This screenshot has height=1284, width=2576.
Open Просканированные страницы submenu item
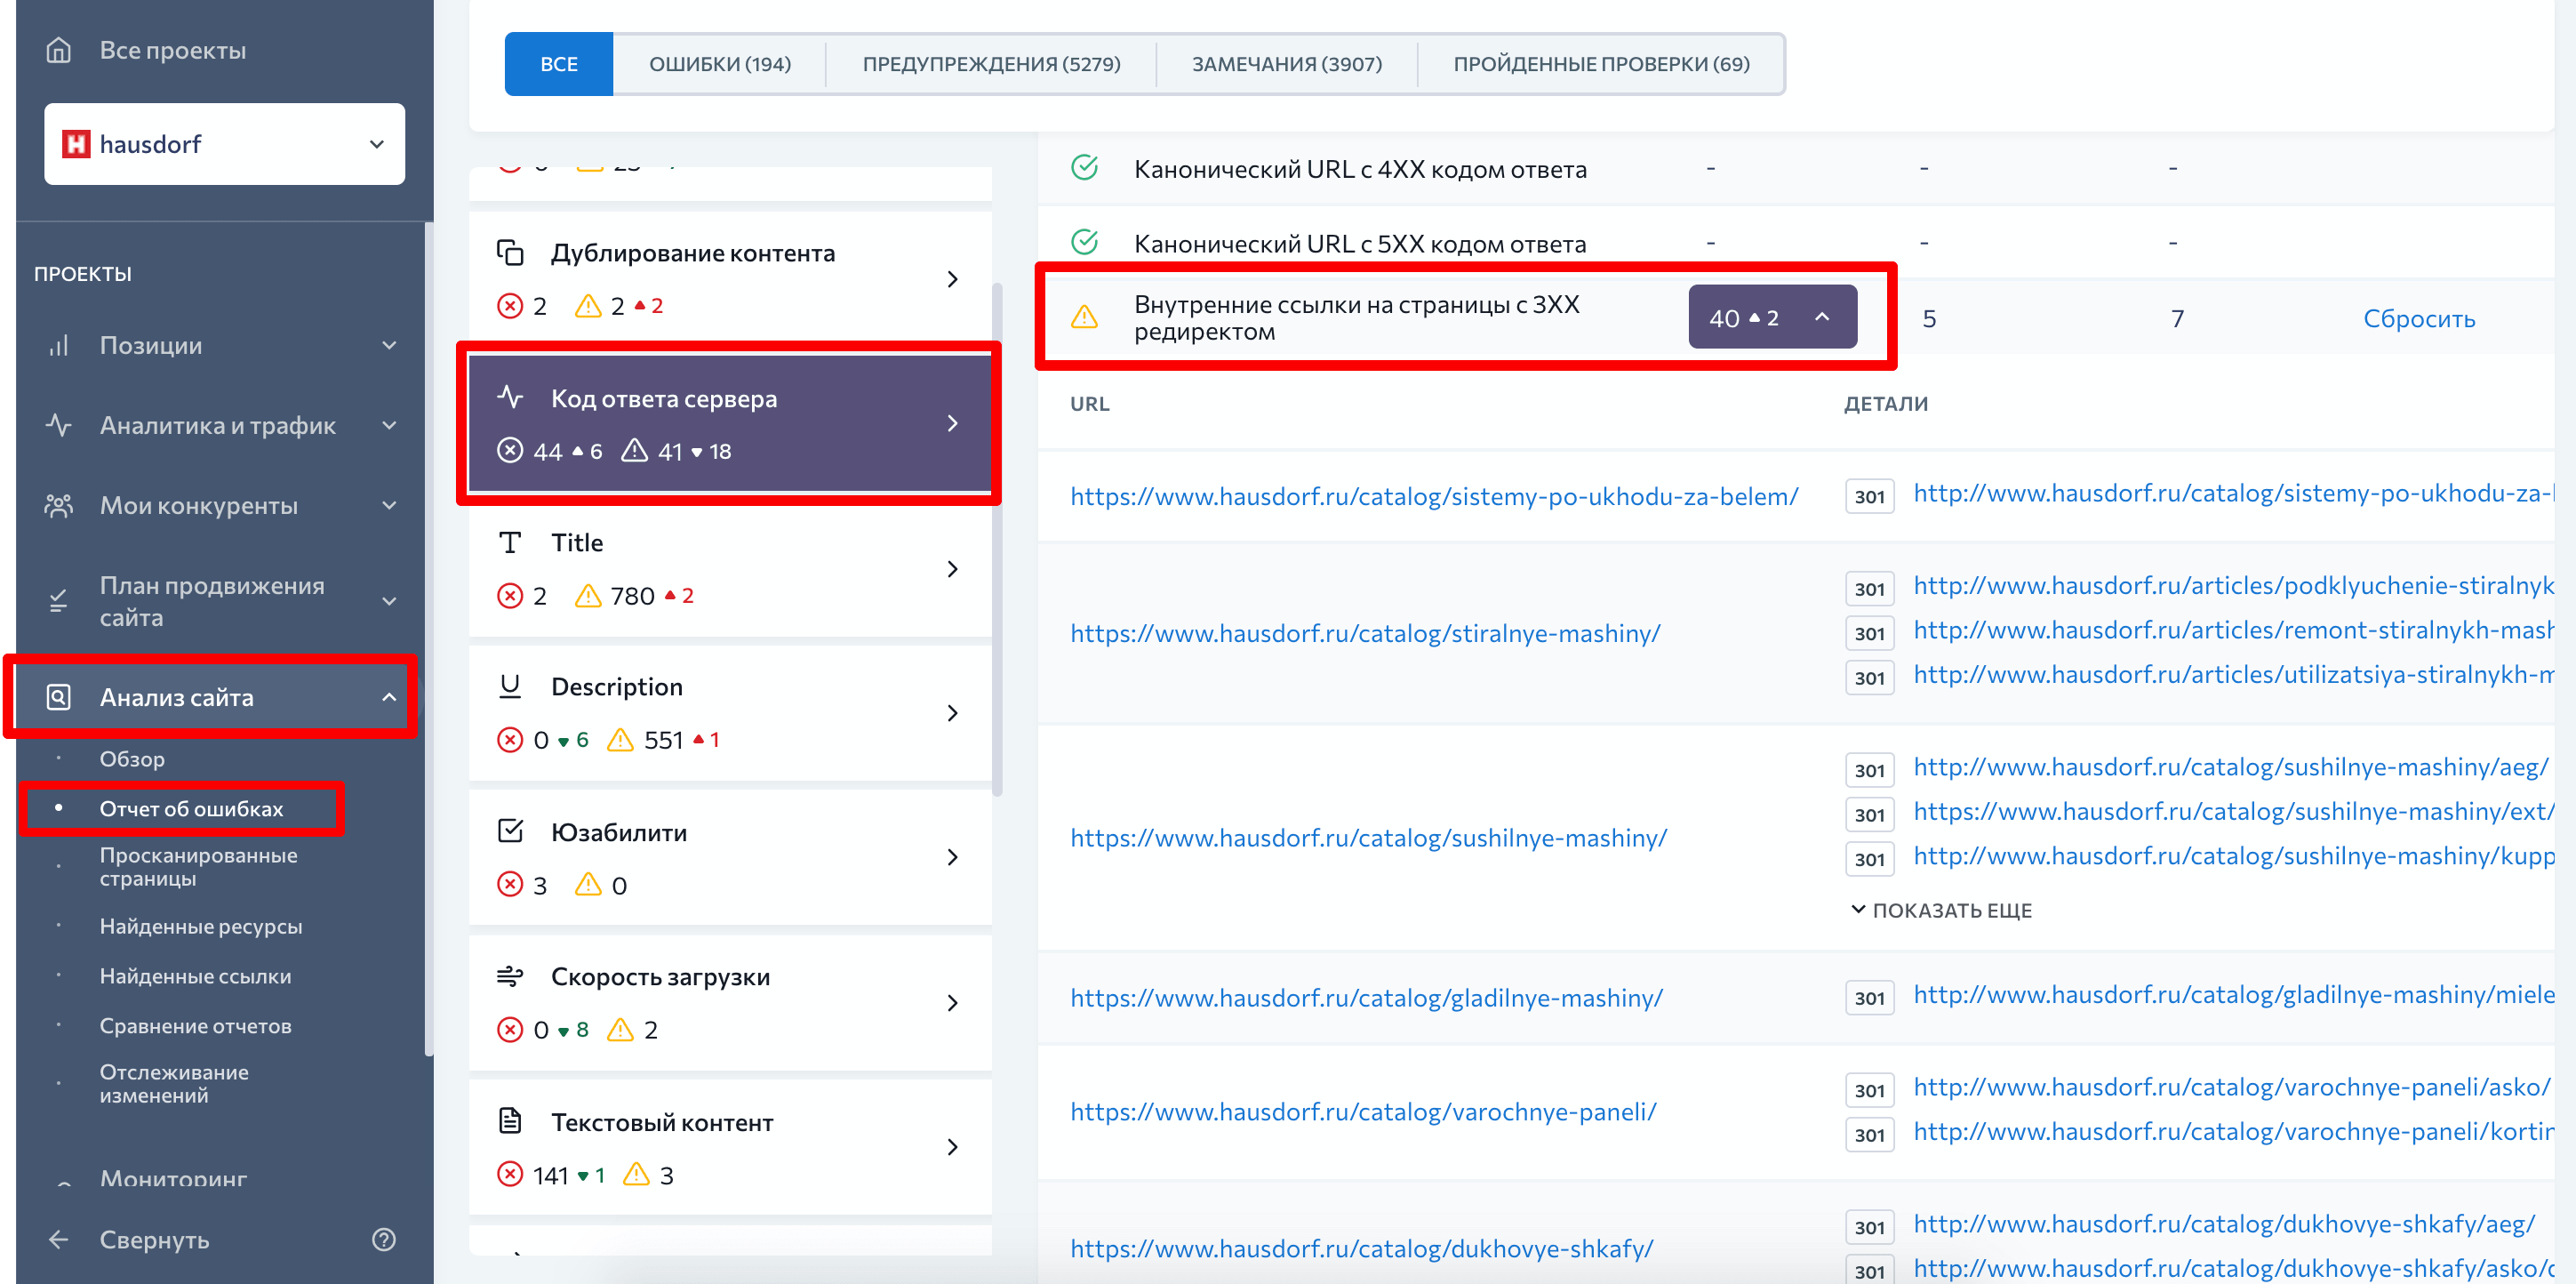point(198,867)
